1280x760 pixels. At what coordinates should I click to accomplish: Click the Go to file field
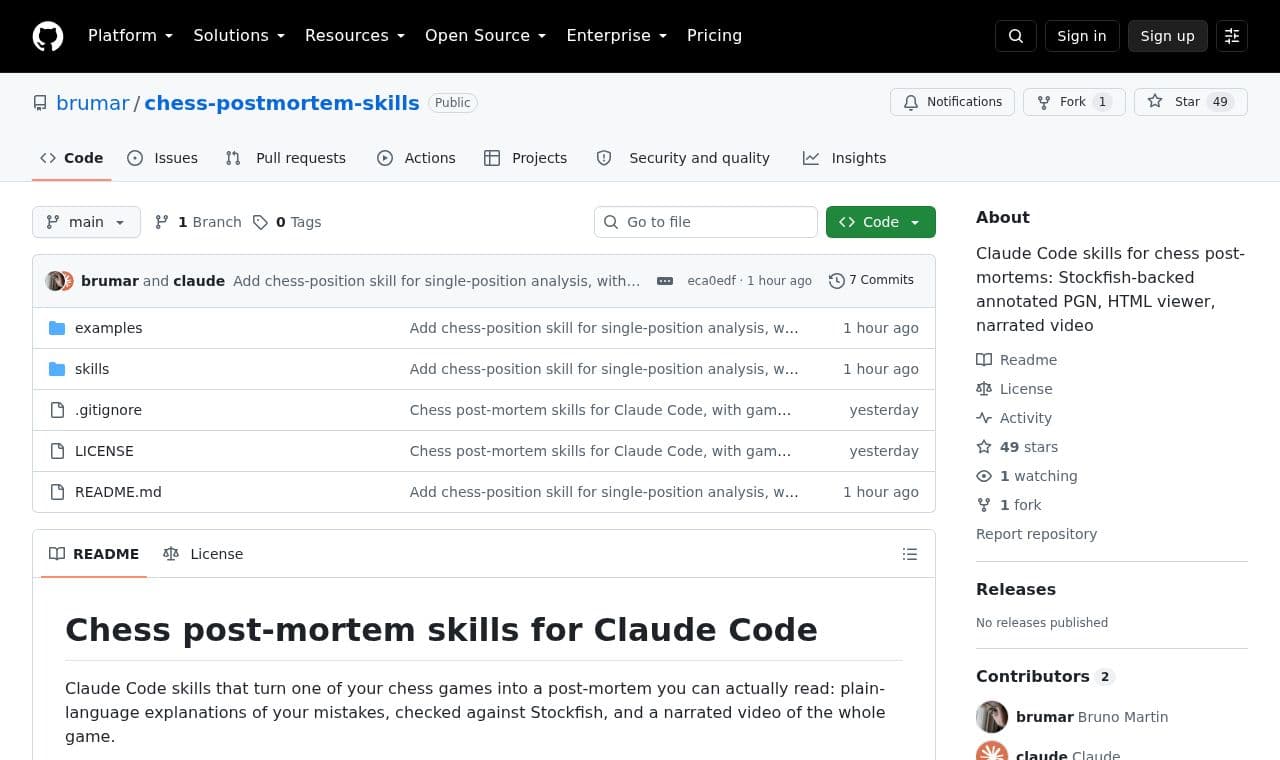[706, 222]
